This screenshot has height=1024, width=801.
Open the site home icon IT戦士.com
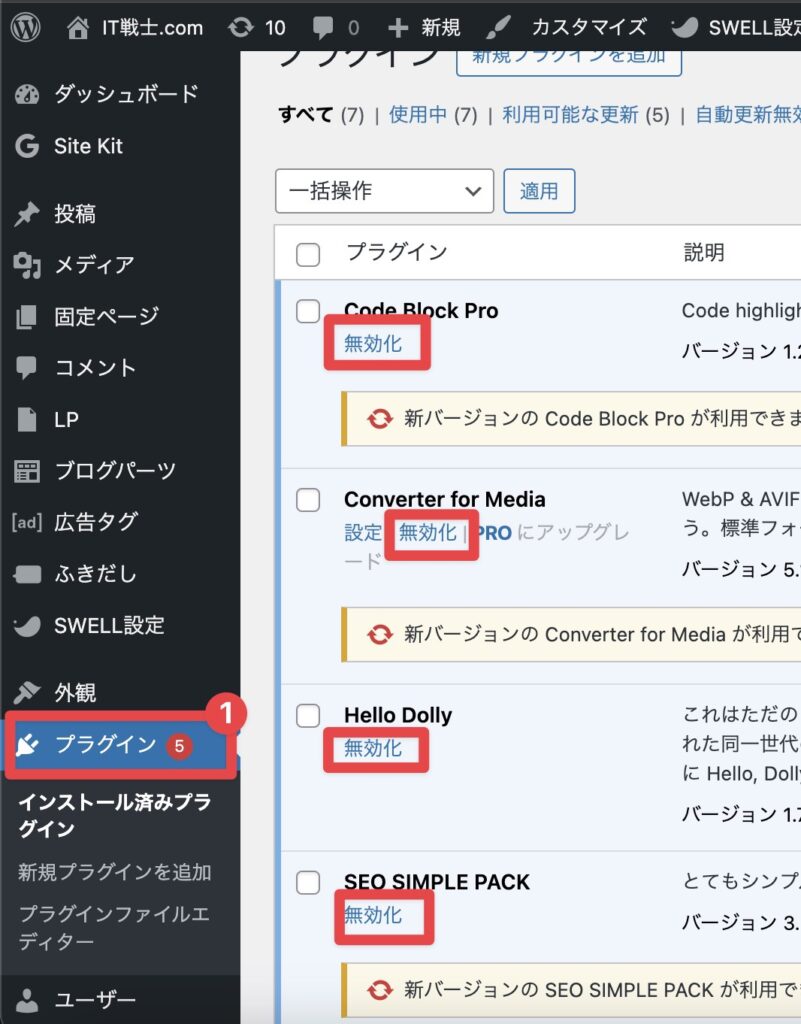78,27
